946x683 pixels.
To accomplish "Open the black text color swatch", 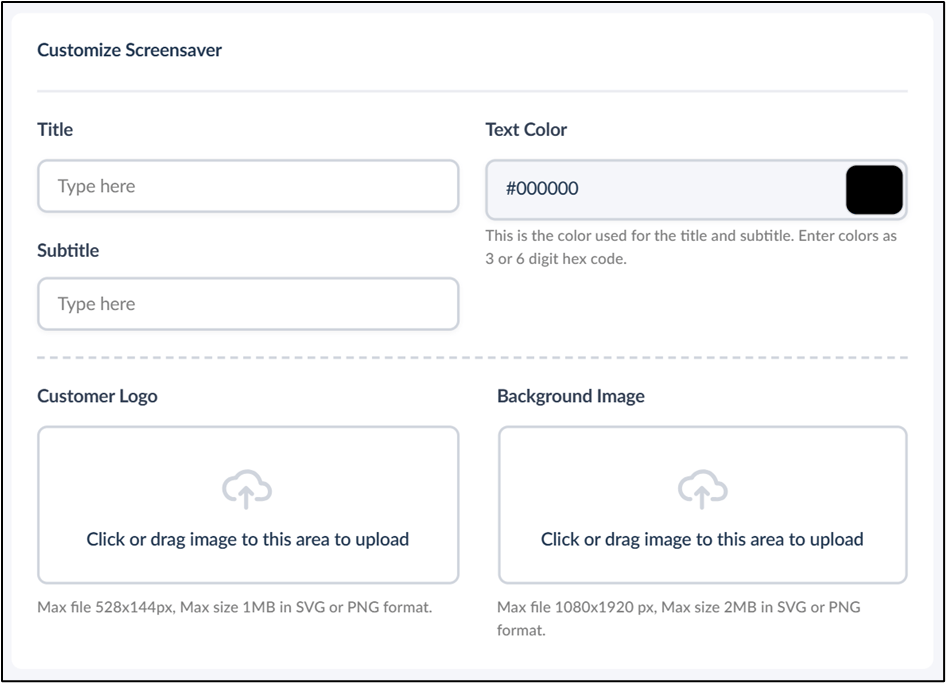I will coord(874,189).
